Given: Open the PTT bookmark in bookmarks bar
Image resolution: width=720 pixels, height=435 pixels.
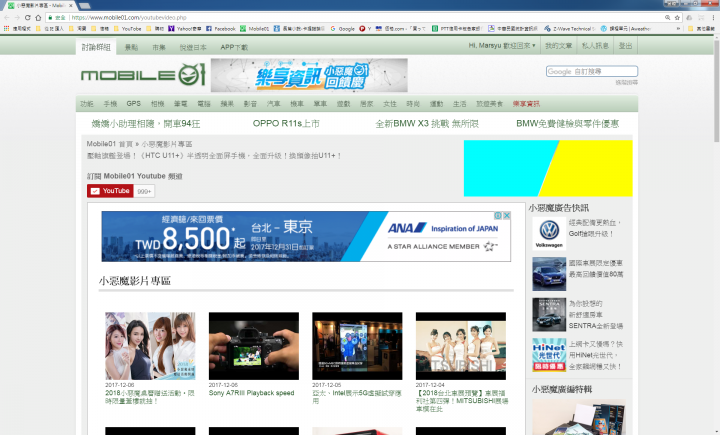Looking at the screenshot, I should [x=457, y=28].
